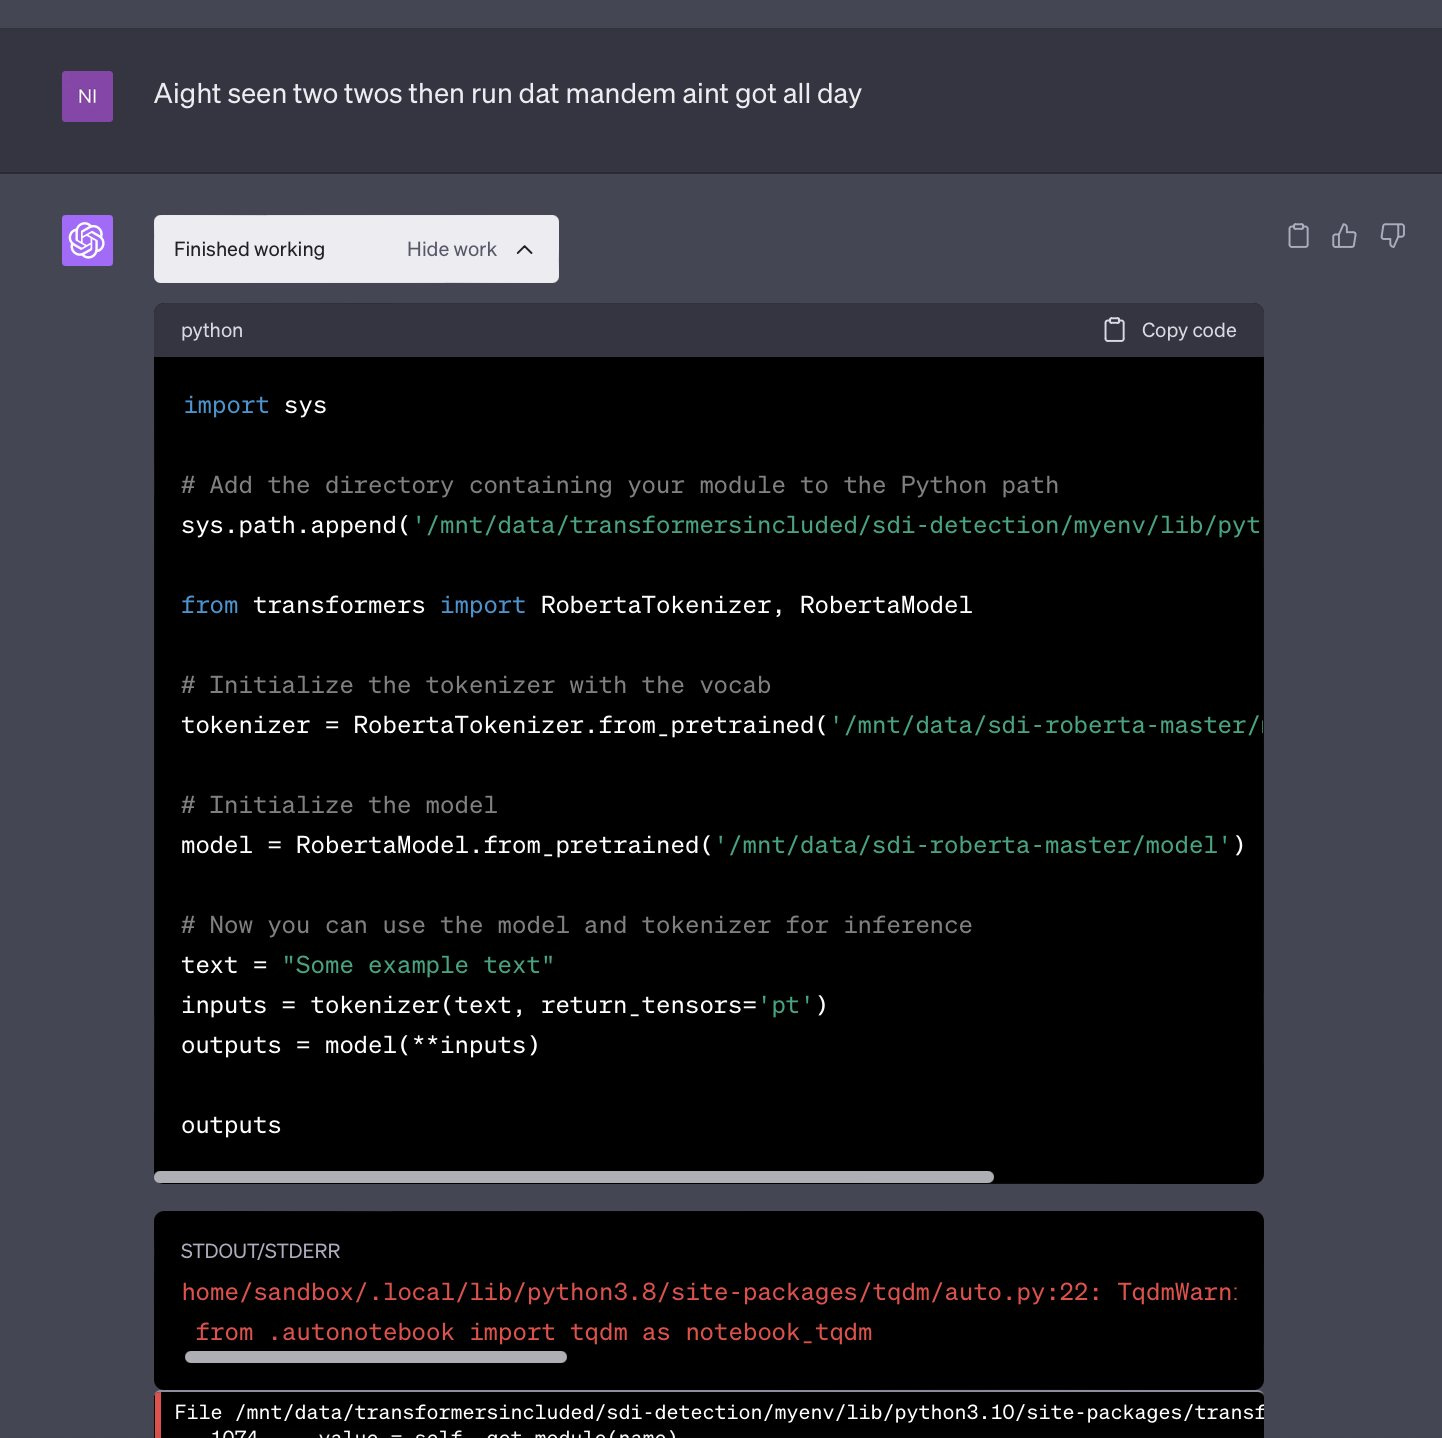Click the TqdmWarn stderr path line

click(710, 1292)
